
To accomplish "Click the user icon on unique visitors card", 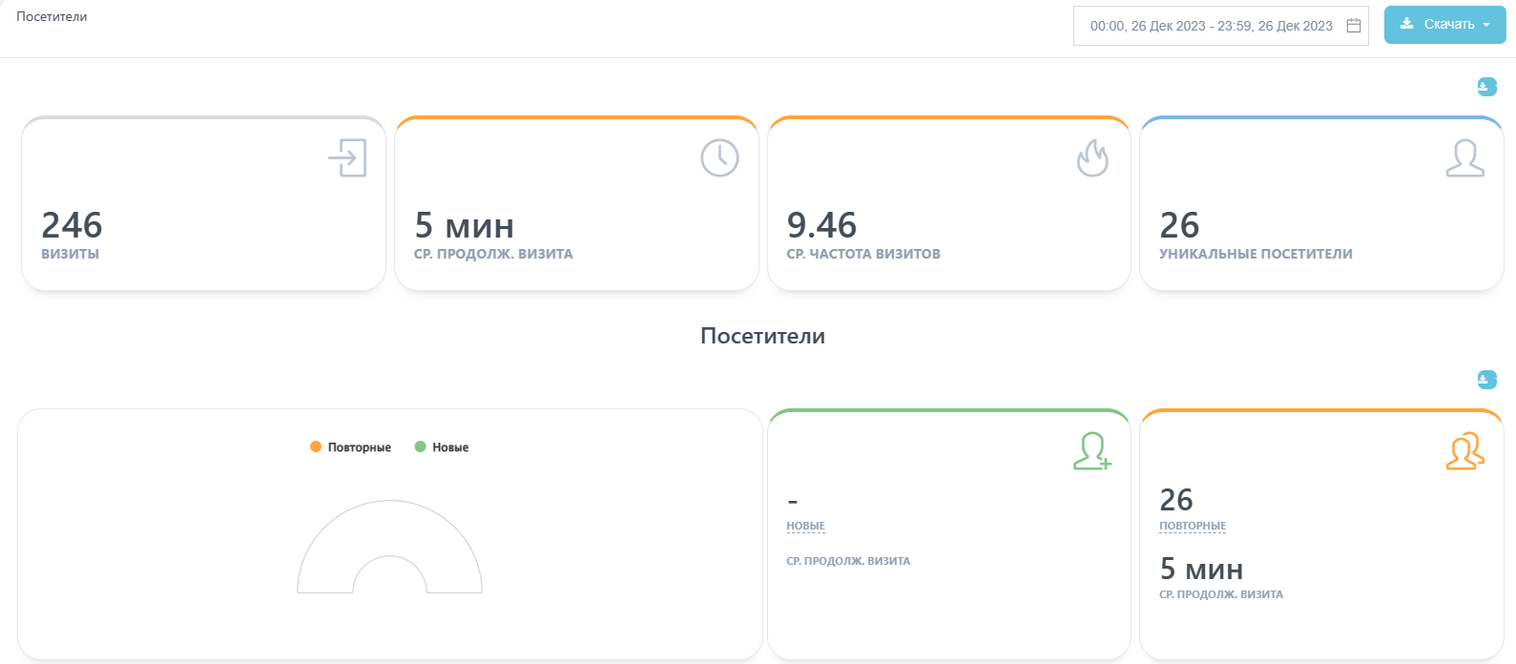I will [1465, 158].
